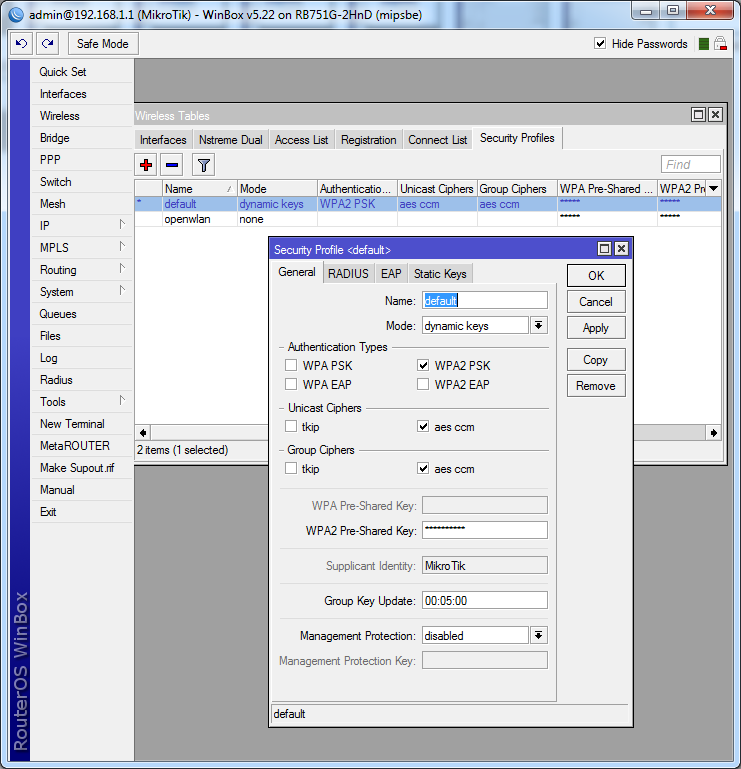Open Quick Set in sidebar
The image size is (741, 769).
(82, 72)
